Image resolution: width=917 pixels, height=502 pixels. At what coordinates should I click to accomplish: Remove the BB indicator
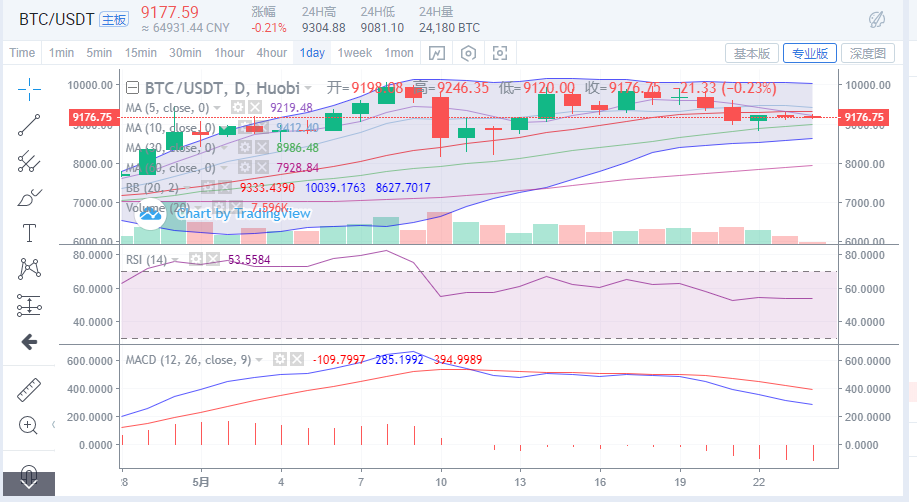225,188
